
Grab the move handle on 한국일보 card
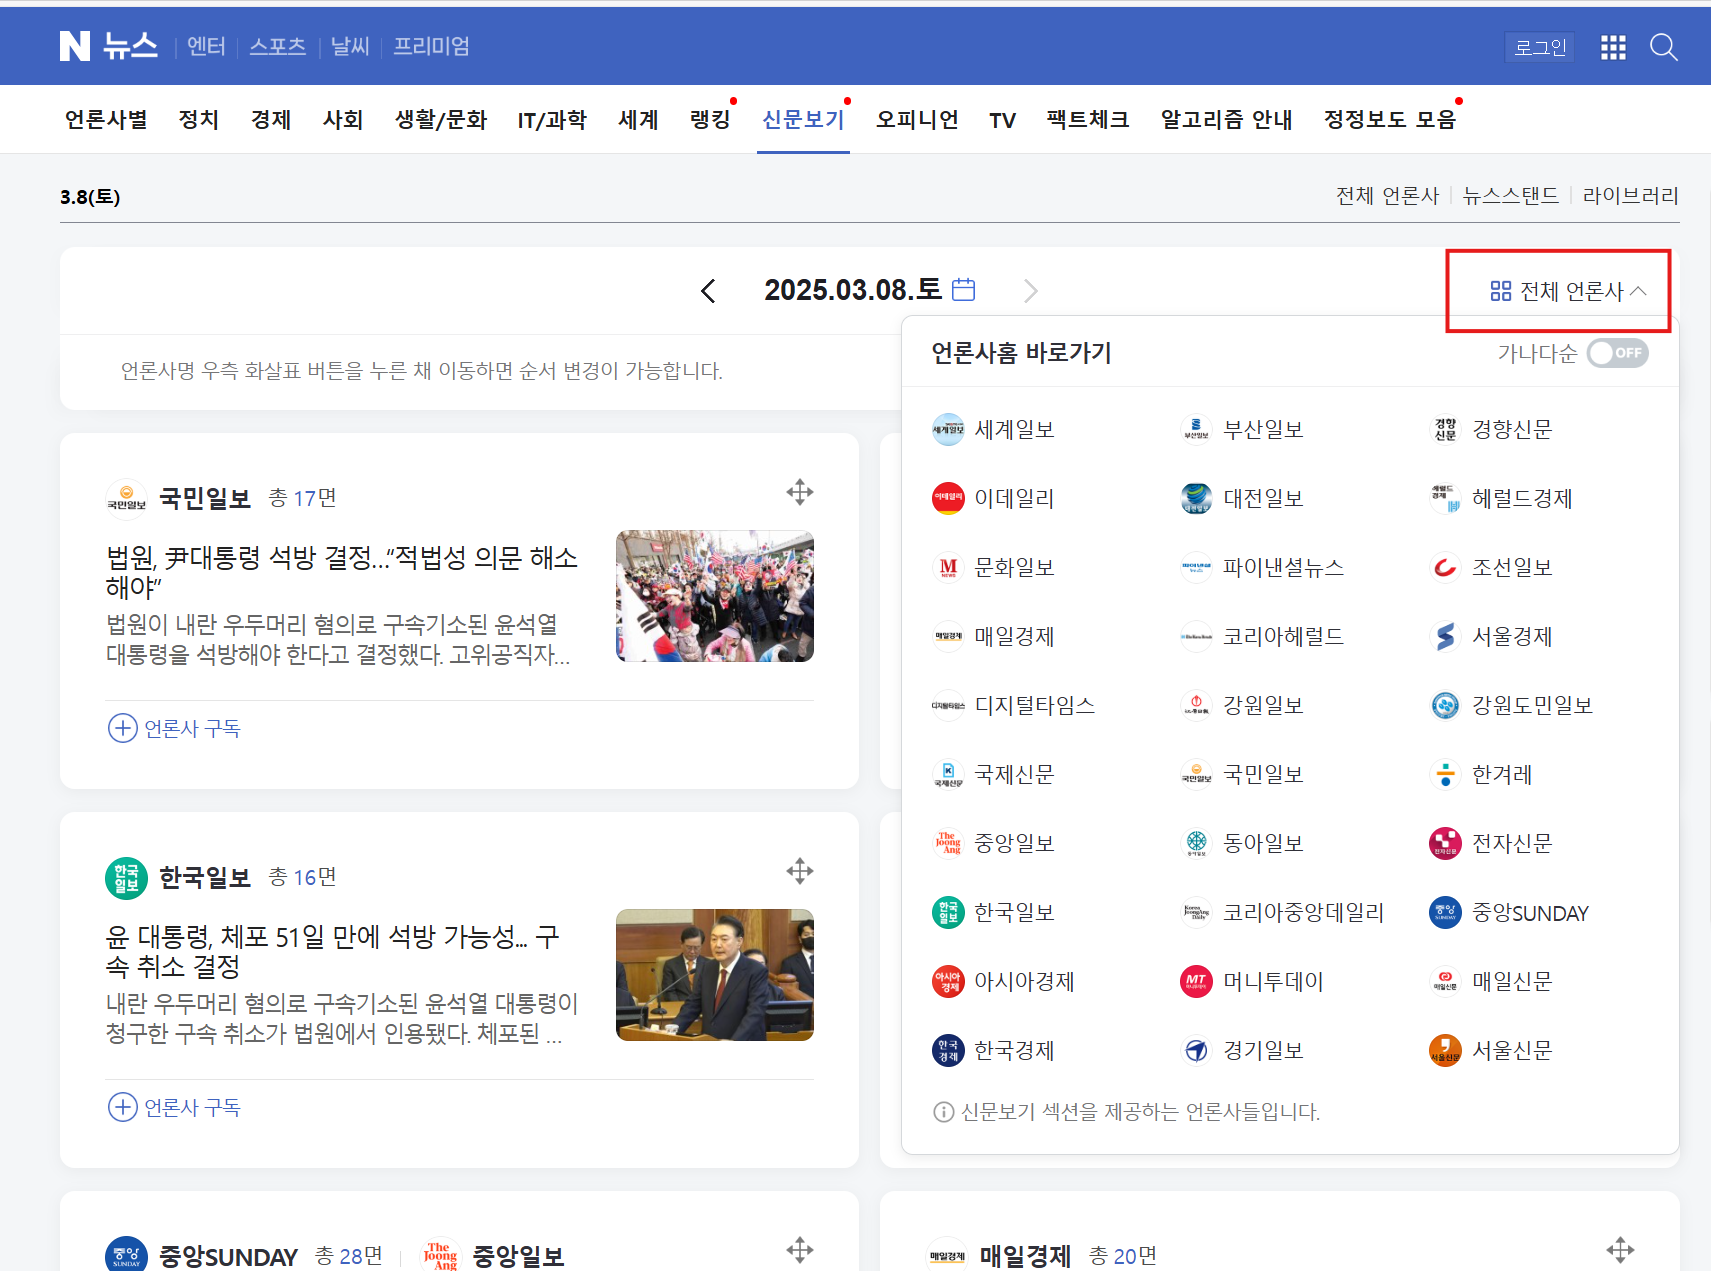click(800, 871)
